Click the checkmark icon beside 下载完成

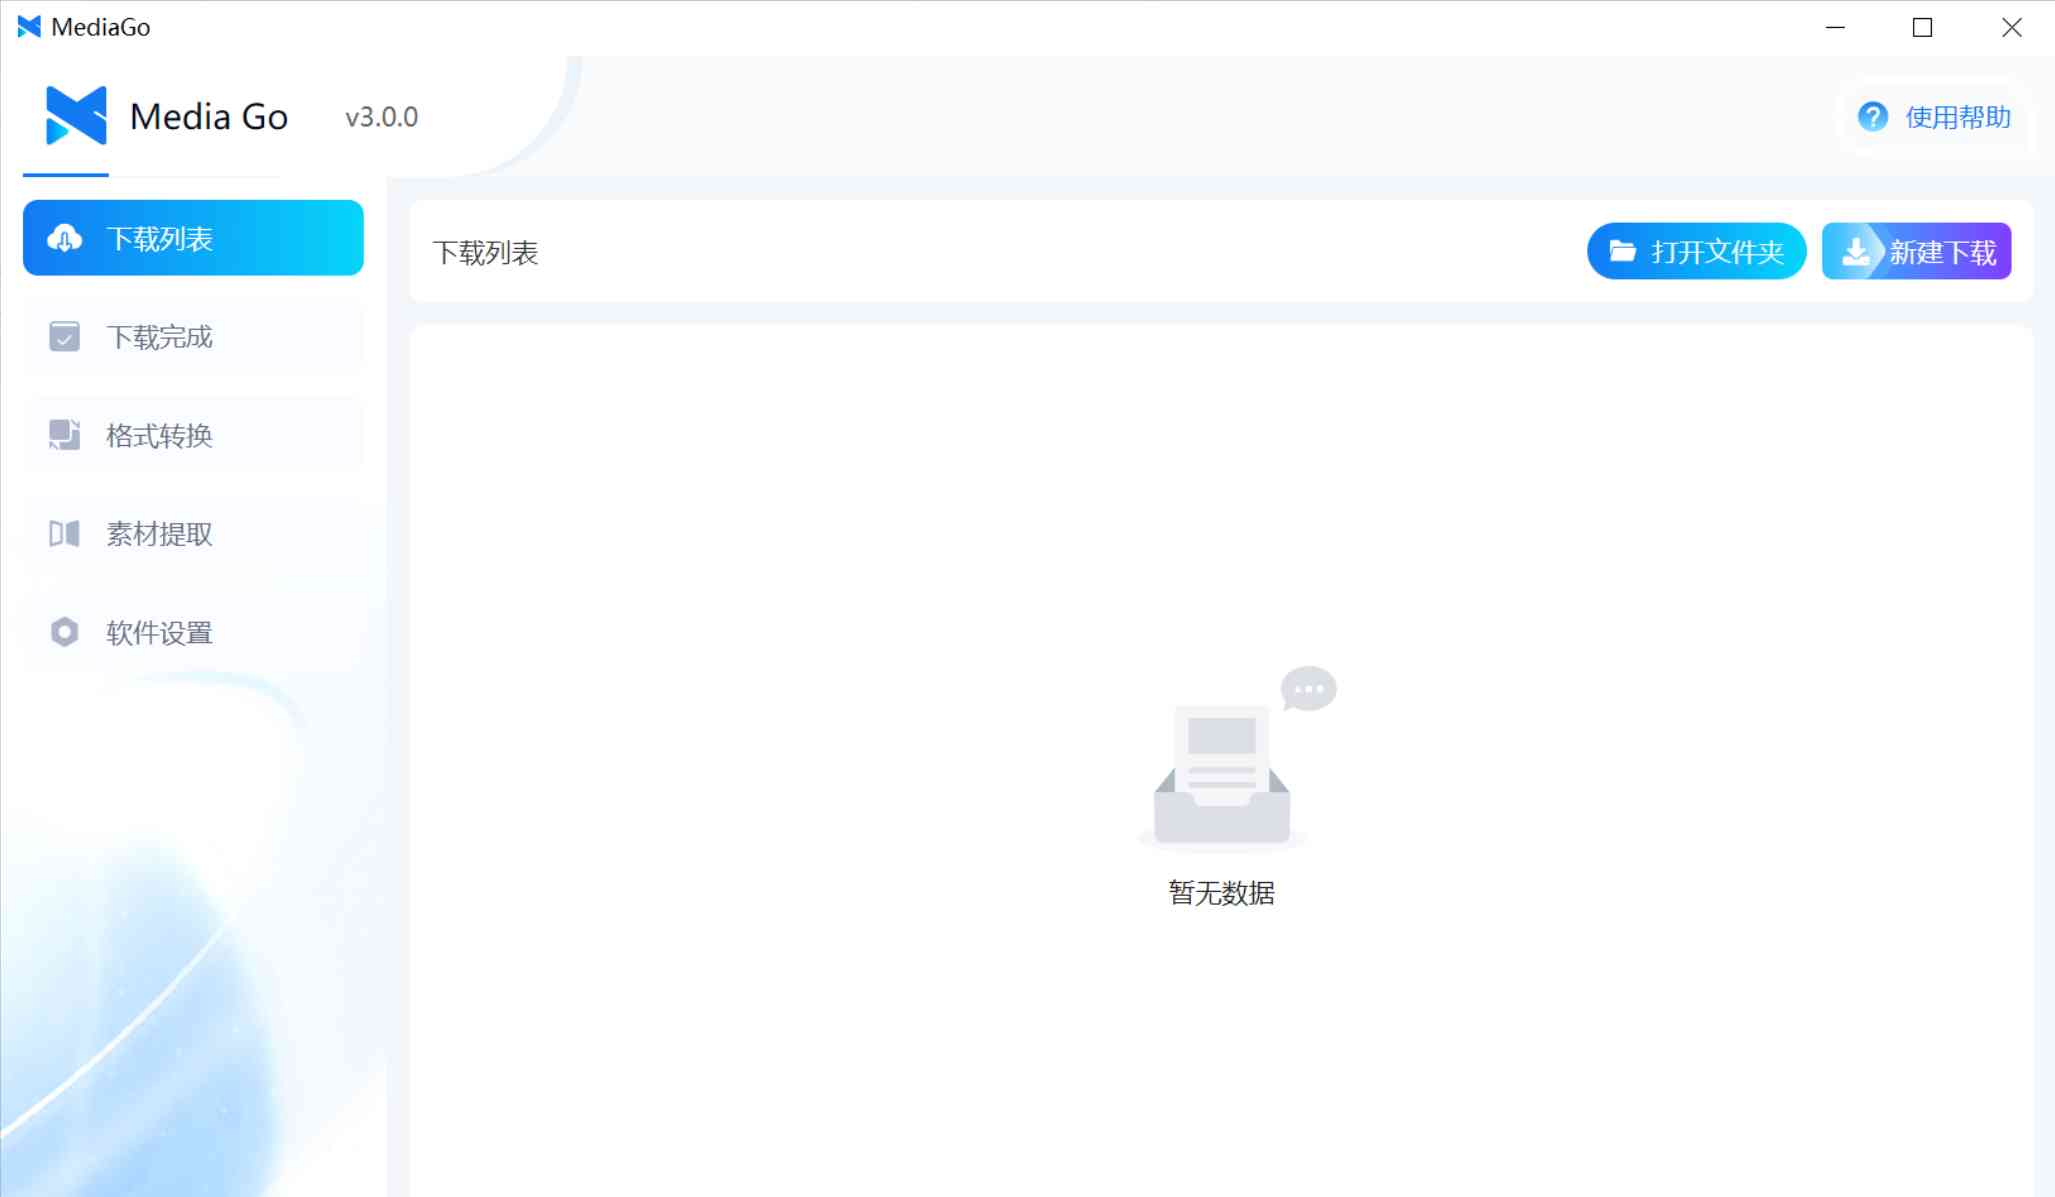(65, 337)
